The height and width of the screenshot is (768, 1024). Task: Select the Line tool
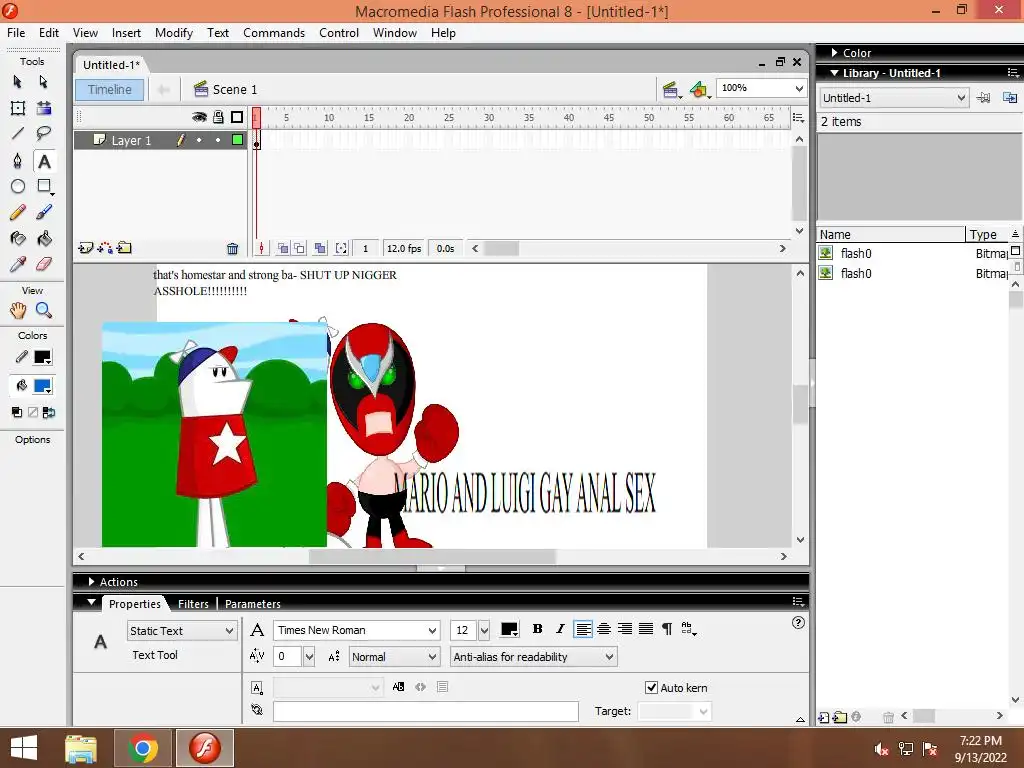[x=18, y=134]
